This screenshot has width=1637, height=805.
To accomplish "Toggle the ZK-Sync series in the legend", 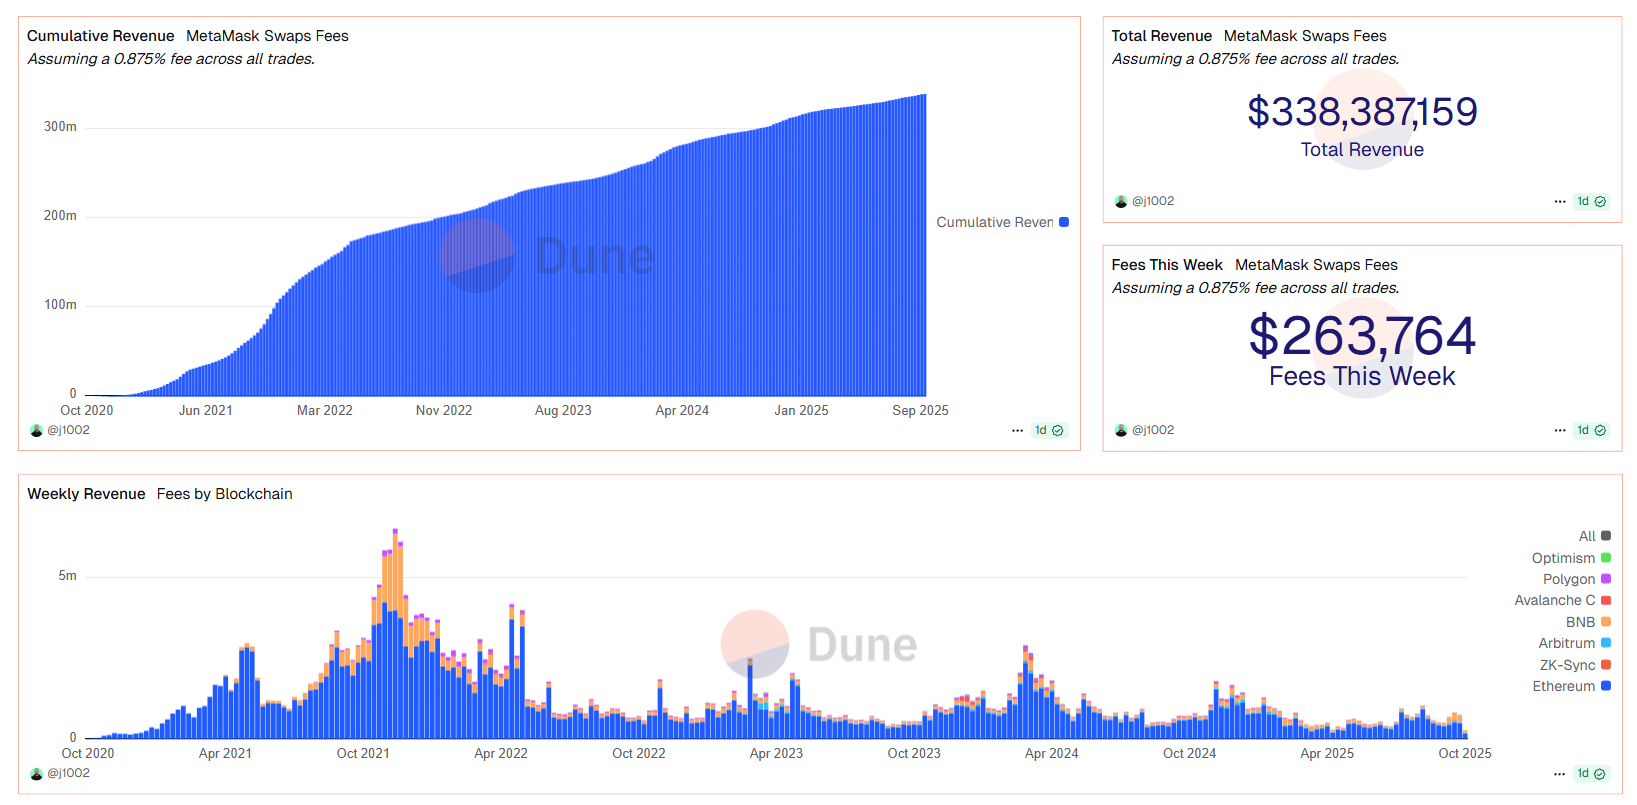I will click(1575, 666).
